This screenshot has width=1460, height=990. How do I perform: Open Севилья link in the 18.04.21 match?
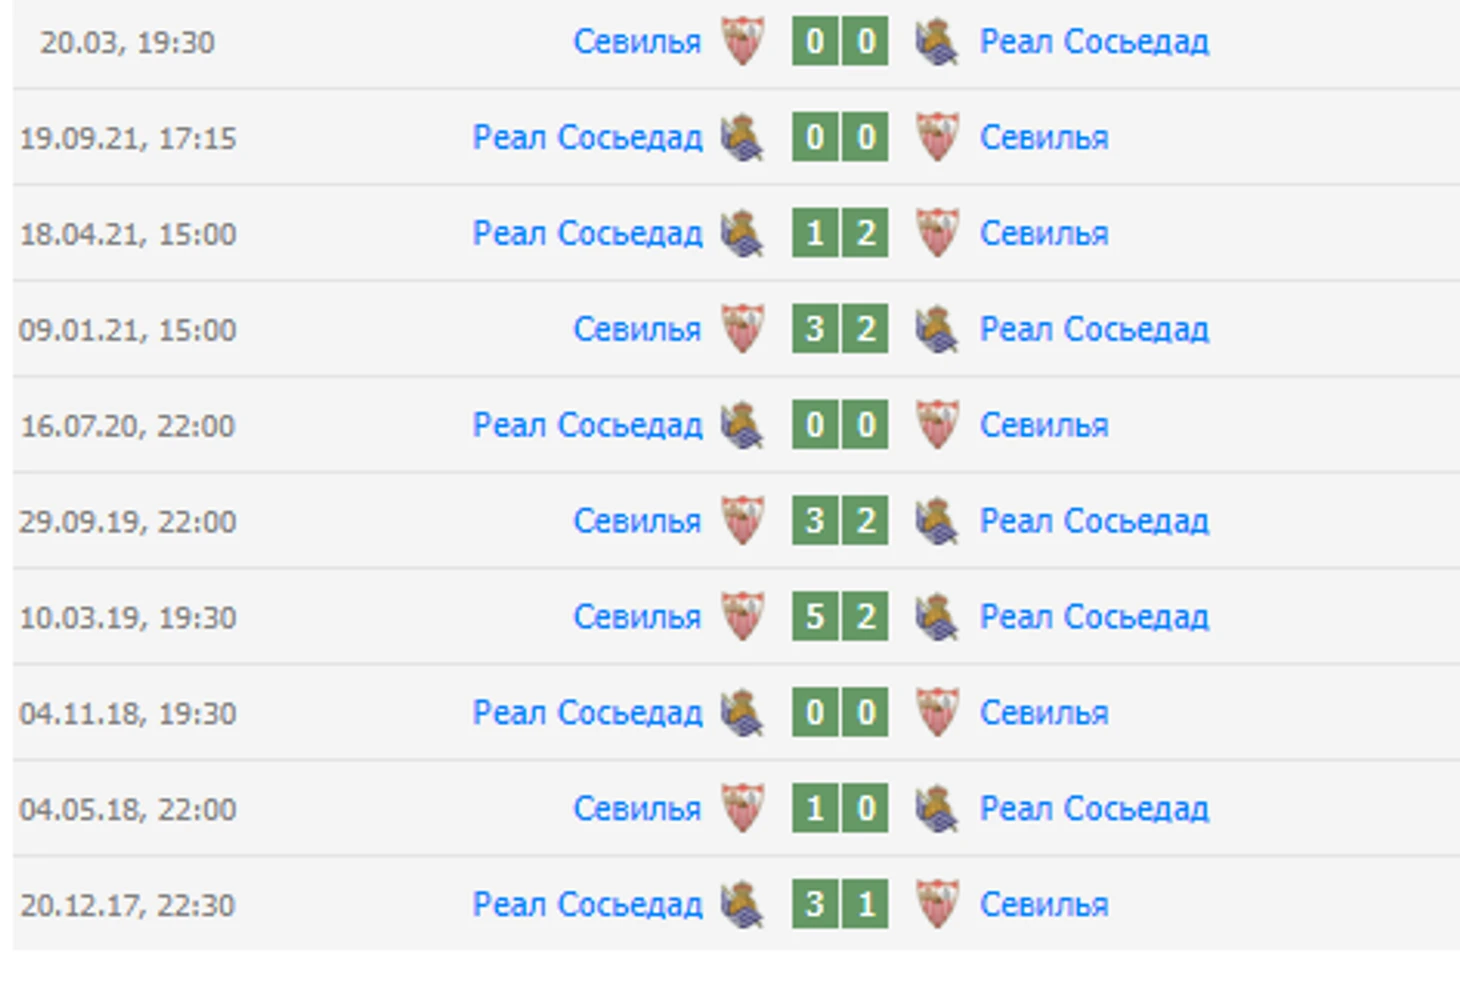coord(1044,234)
